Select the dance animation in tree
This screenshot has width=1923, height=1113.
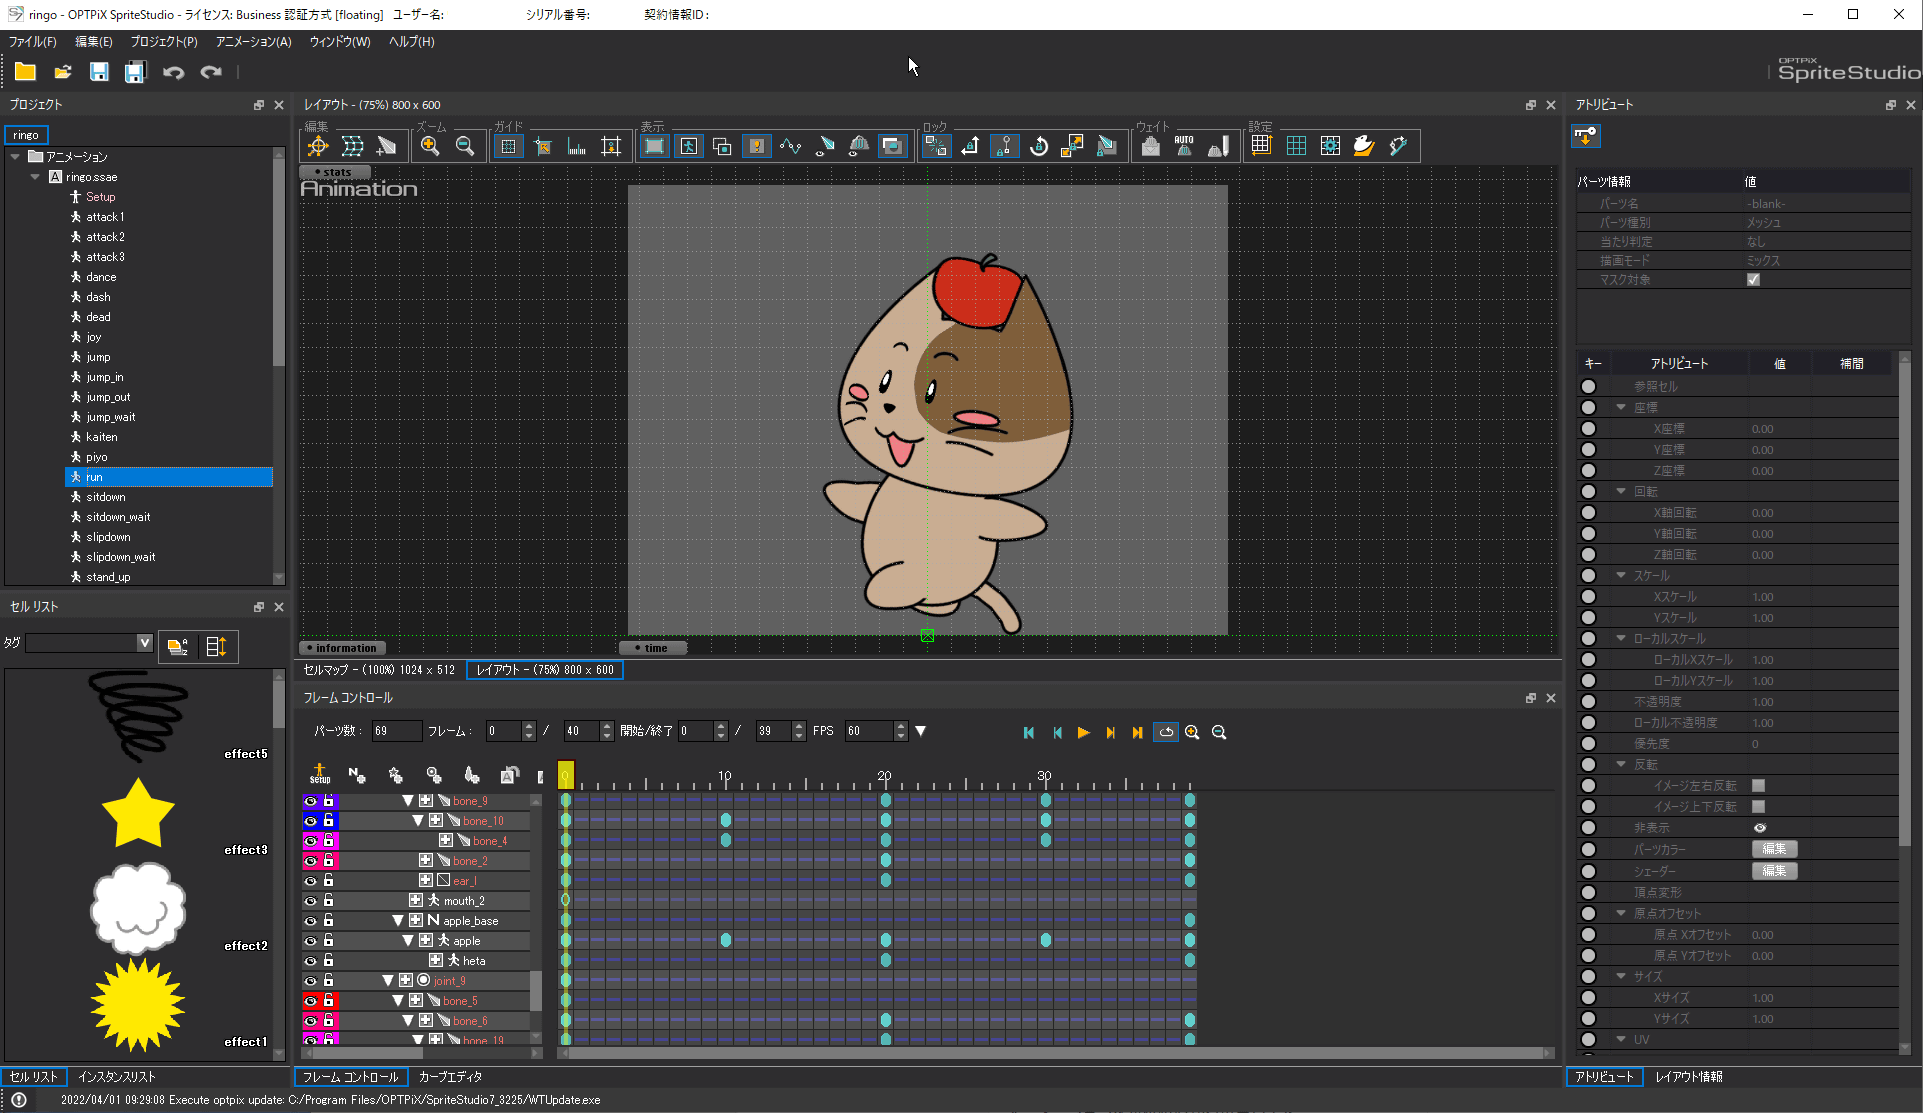point(101,277)
